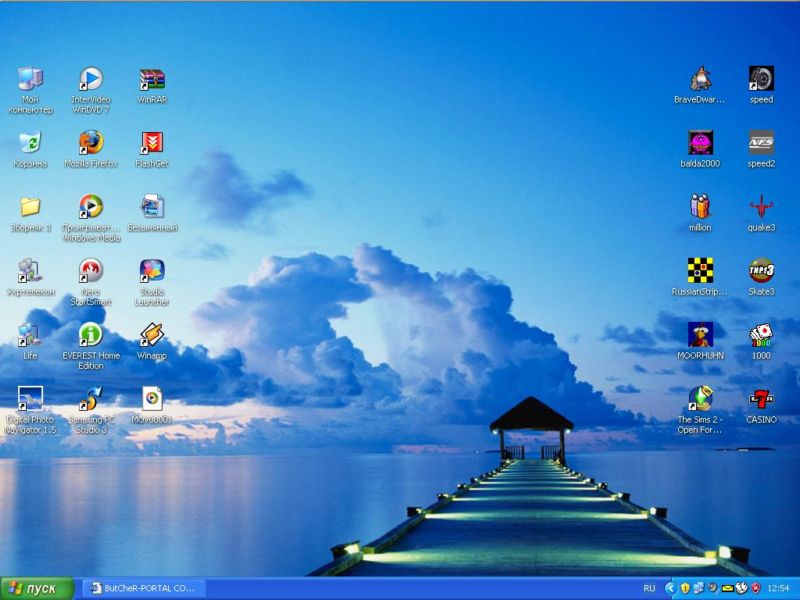800x600 pixels.
Task: Open the пуск Start menu
Action: coord(37,588)
